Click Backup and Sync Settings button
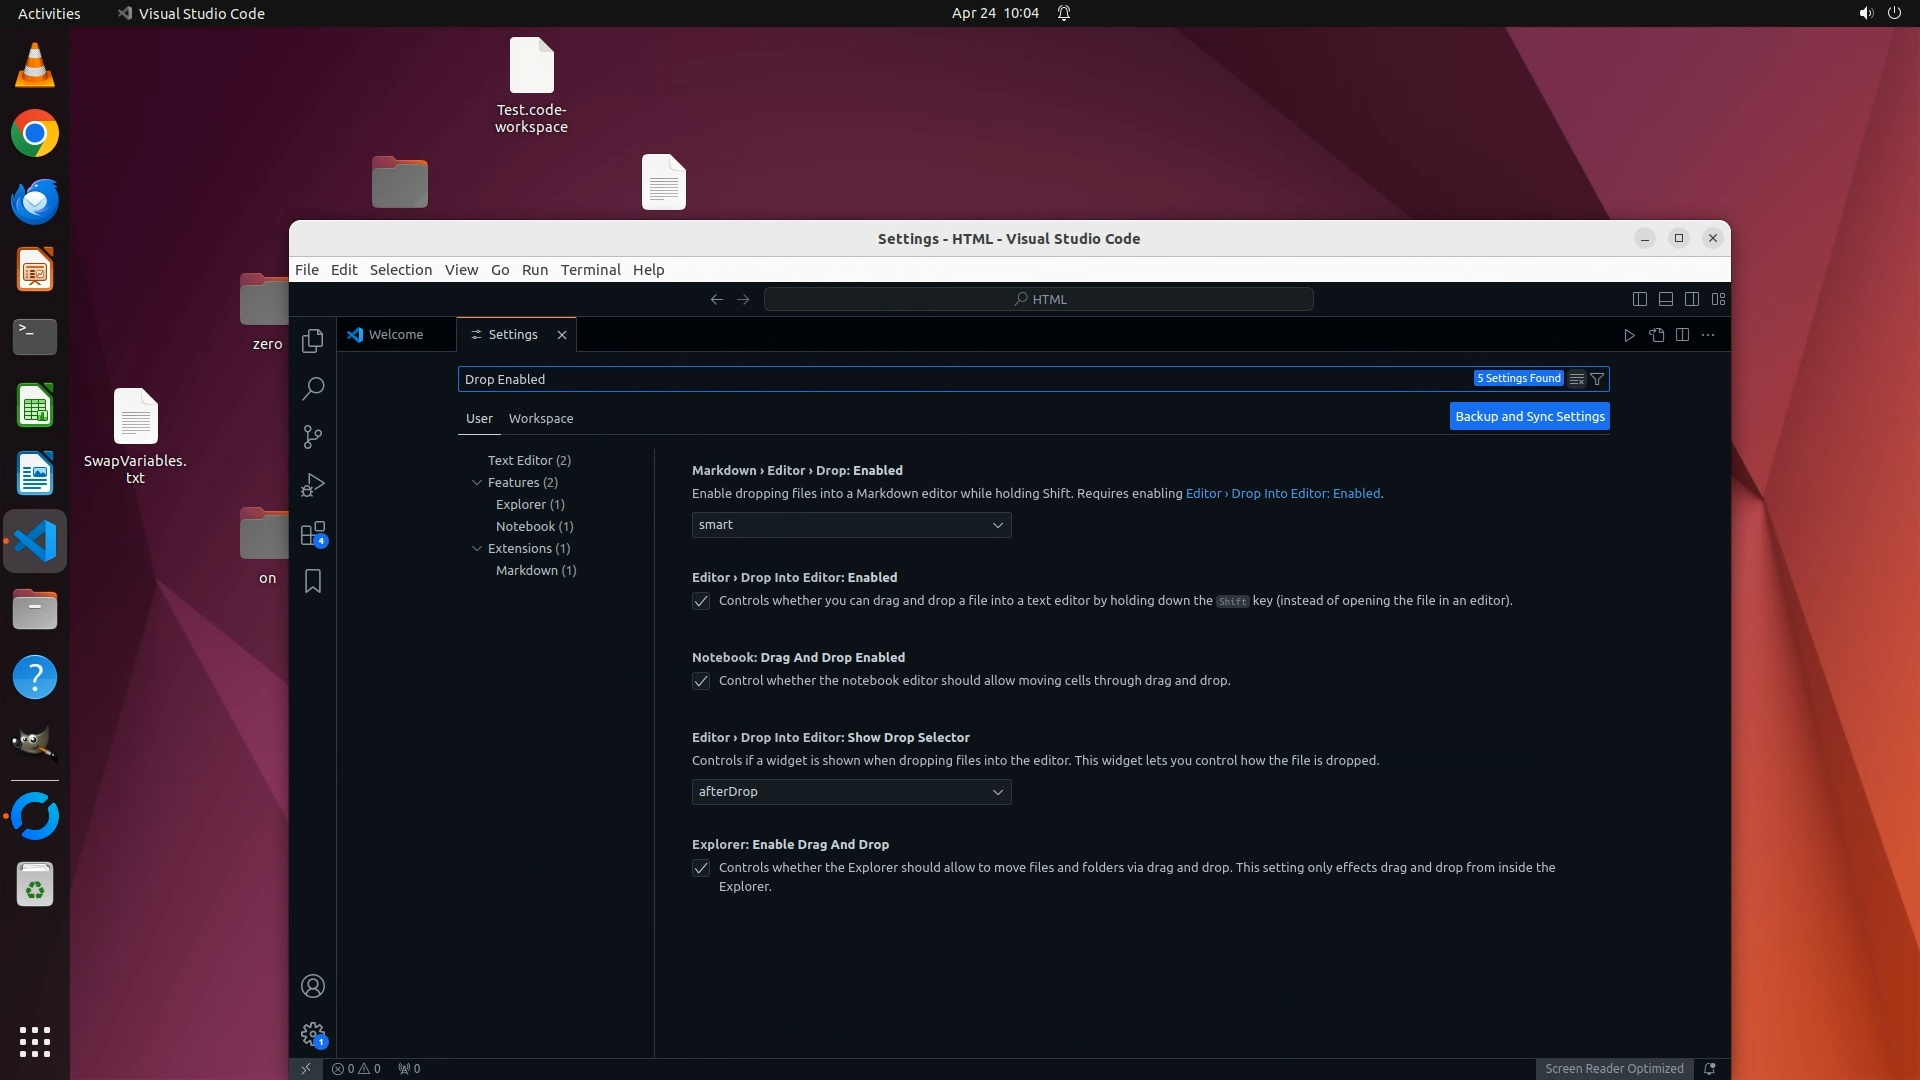The height and width of the screenshot is (1080, 1920). tap(1529, 416)
